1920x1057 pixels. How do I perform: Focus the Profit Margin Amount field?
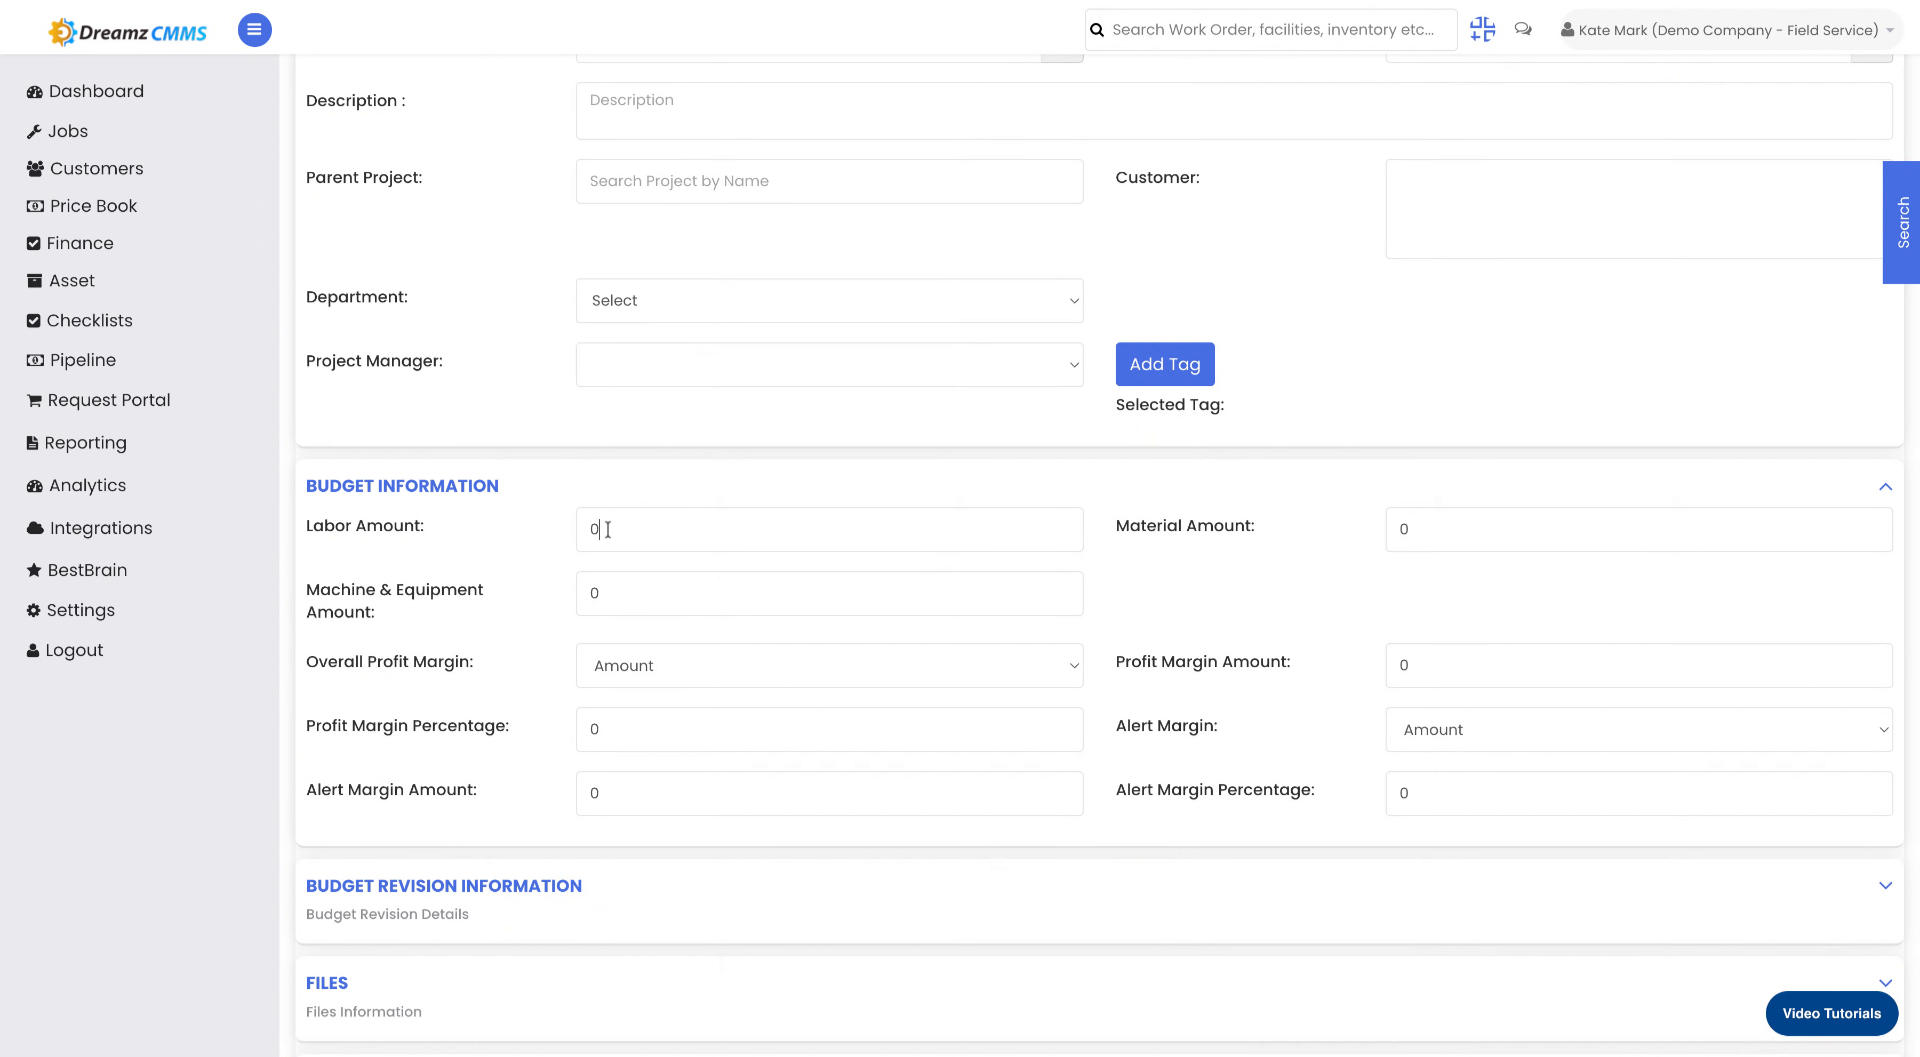click(1638, 666)
